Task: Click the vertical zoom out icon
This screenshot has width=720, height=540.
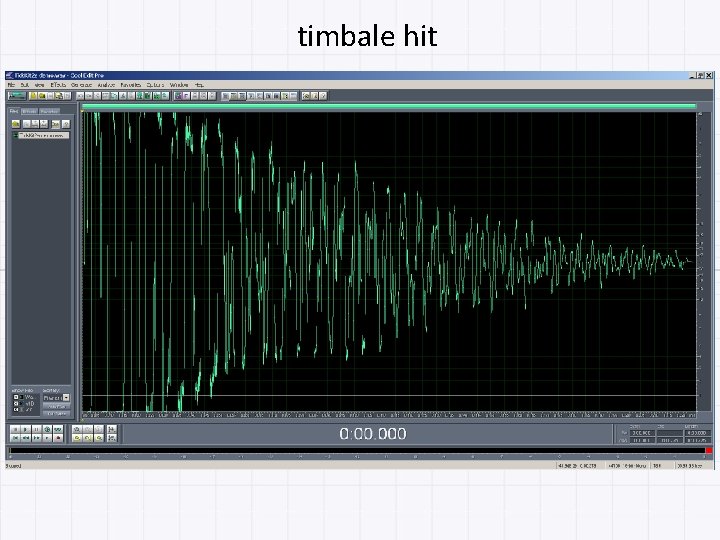Action: coord(112,438)
